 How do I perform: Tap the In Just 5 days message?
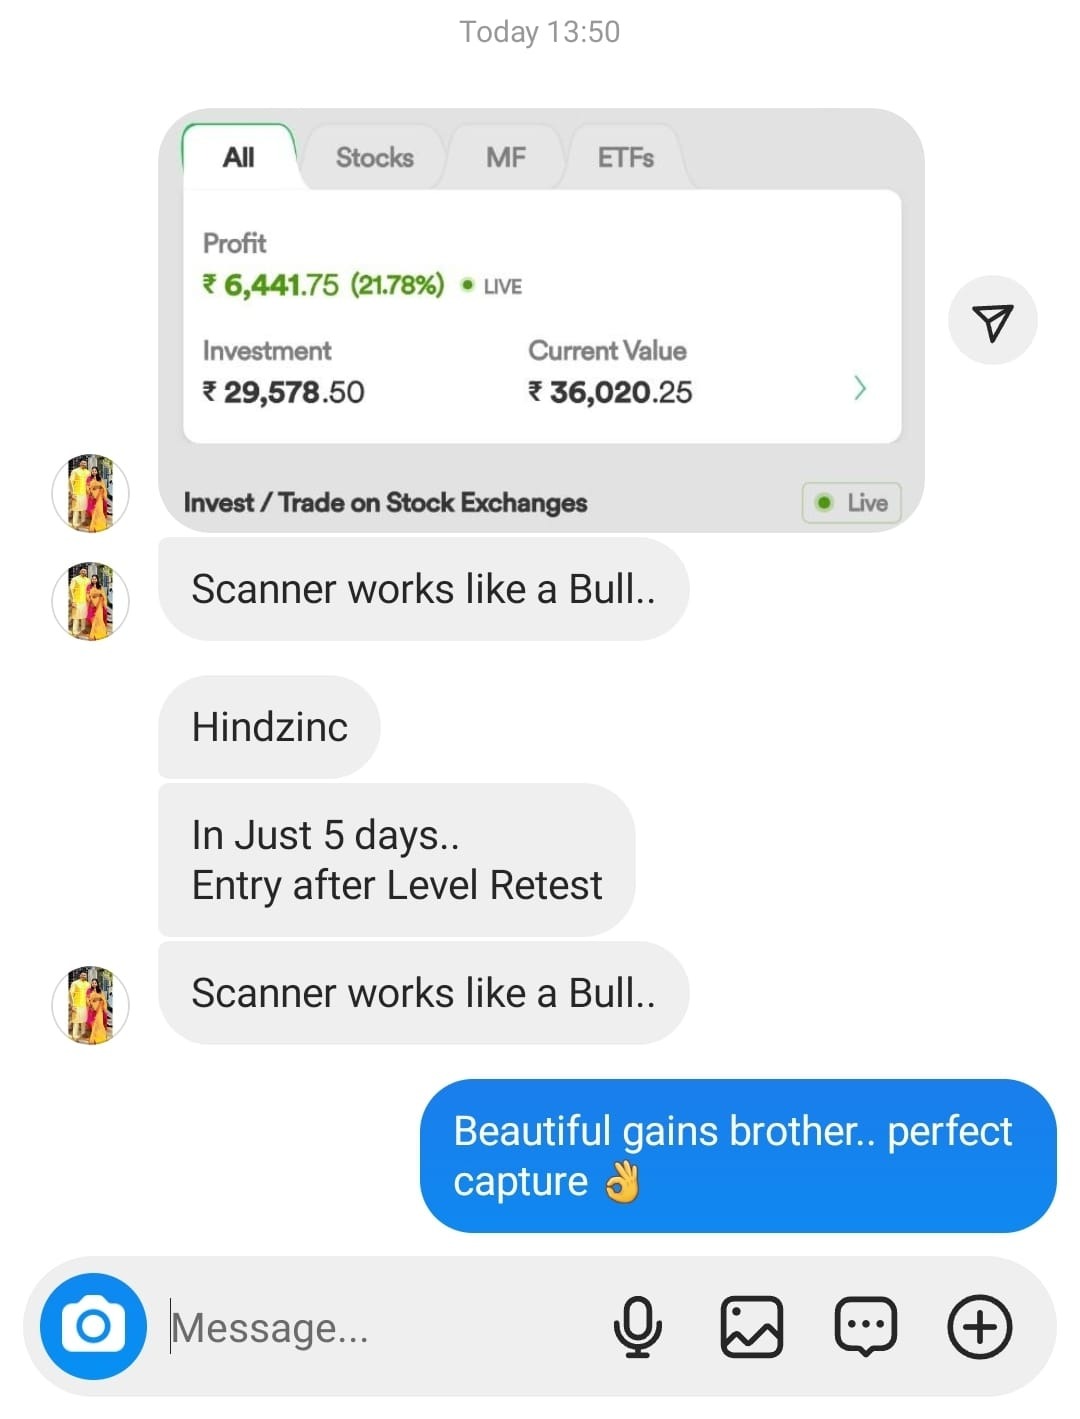[397, 860]
